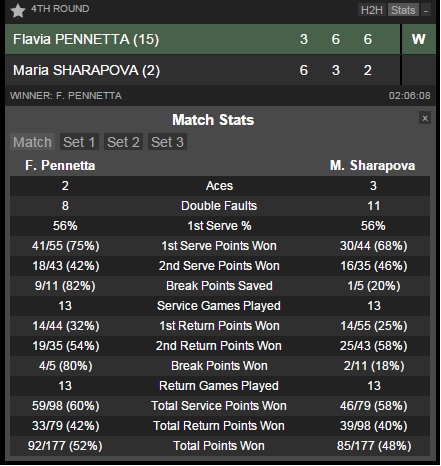
Task: Click the W winner indicator
Action: click(419, 39)
